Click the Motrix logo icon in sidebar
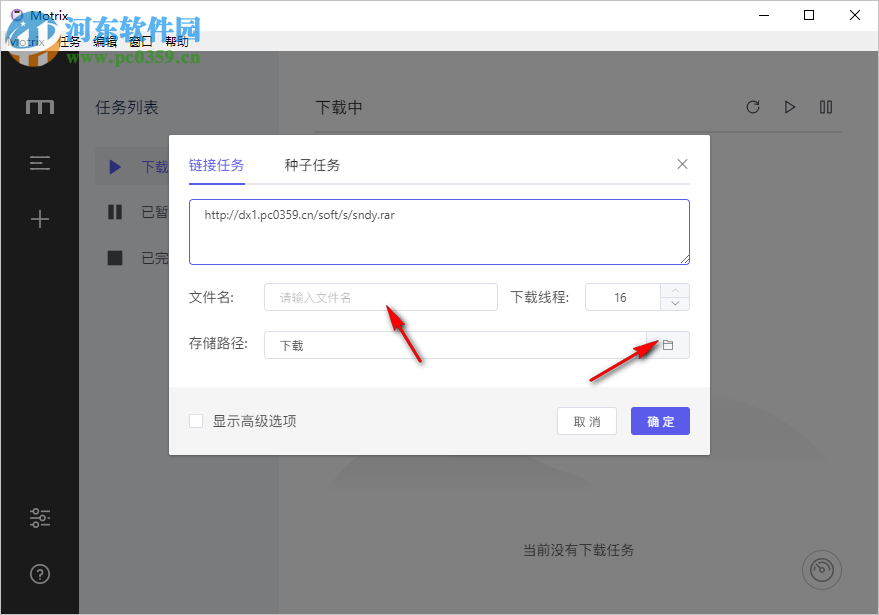This screenshot has width=879, height=615. 40,107
